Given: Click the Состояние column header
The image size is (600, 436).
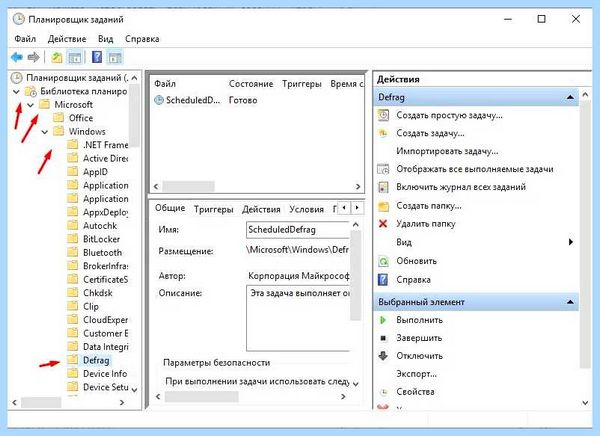Looking at the screenshot, I should pyautogui.click(x=251, y=84).
